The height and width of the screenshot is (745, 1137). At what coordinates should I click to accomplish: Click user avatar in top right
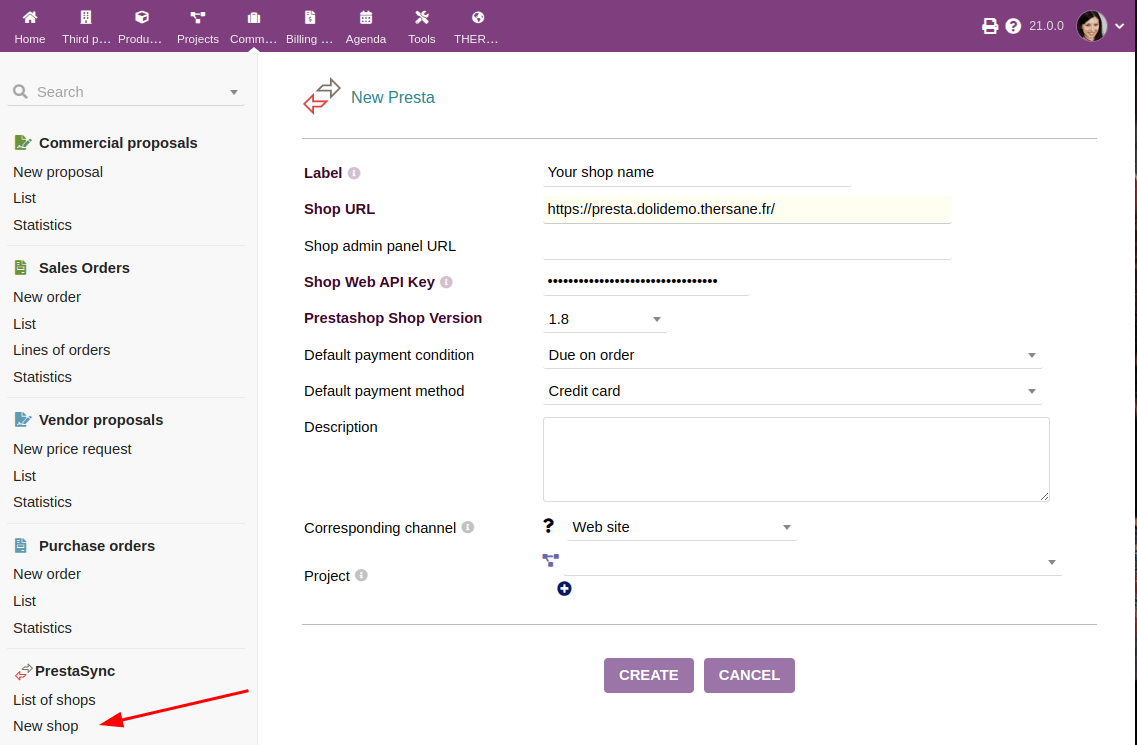tap(1091, 26)
